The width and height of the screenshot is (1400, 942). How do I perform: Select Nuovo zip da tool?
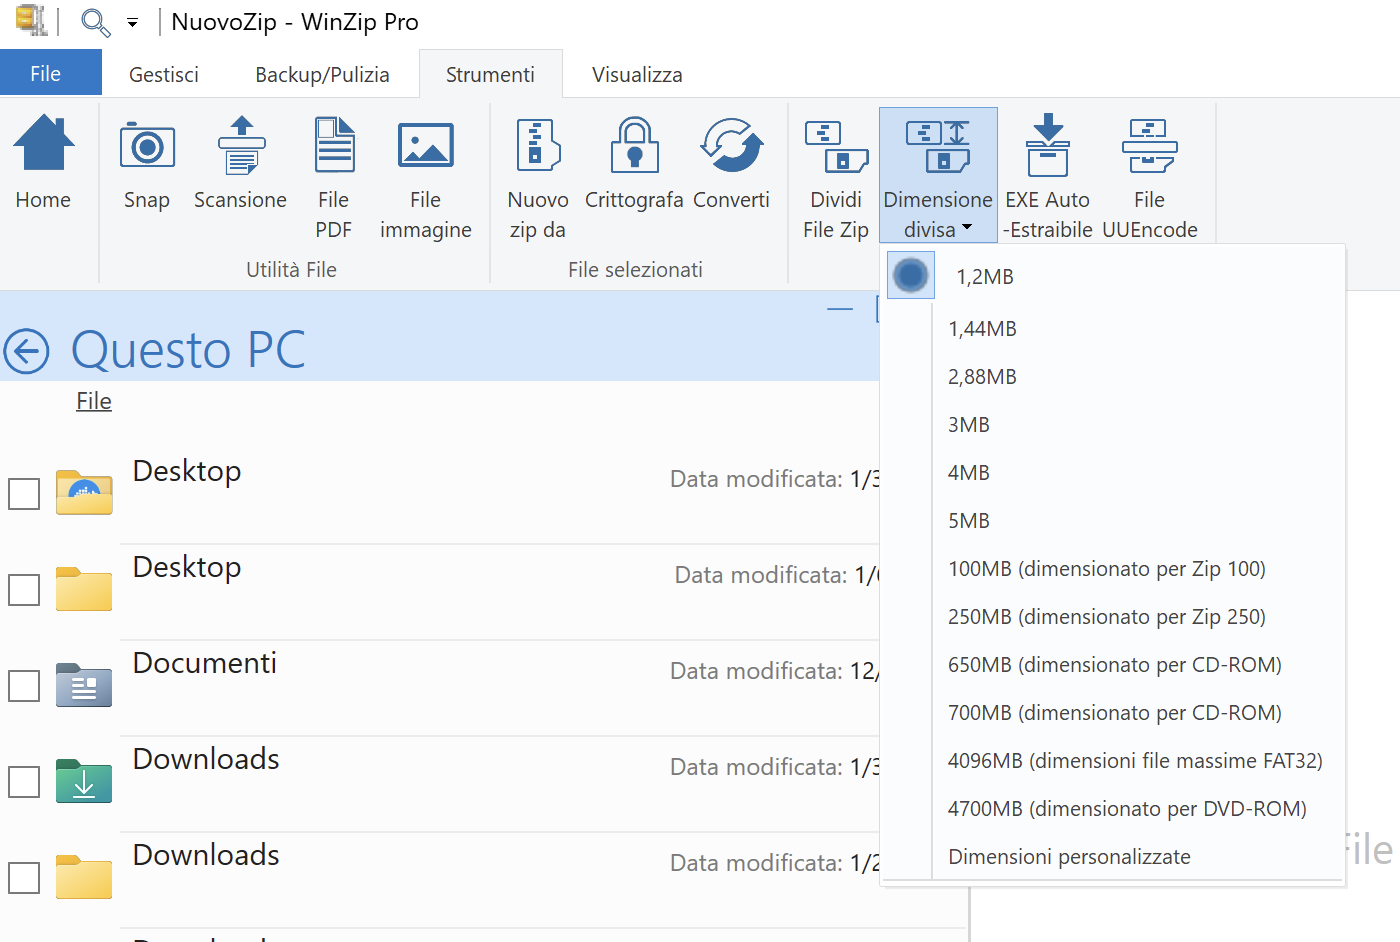(x=538, y=178)
